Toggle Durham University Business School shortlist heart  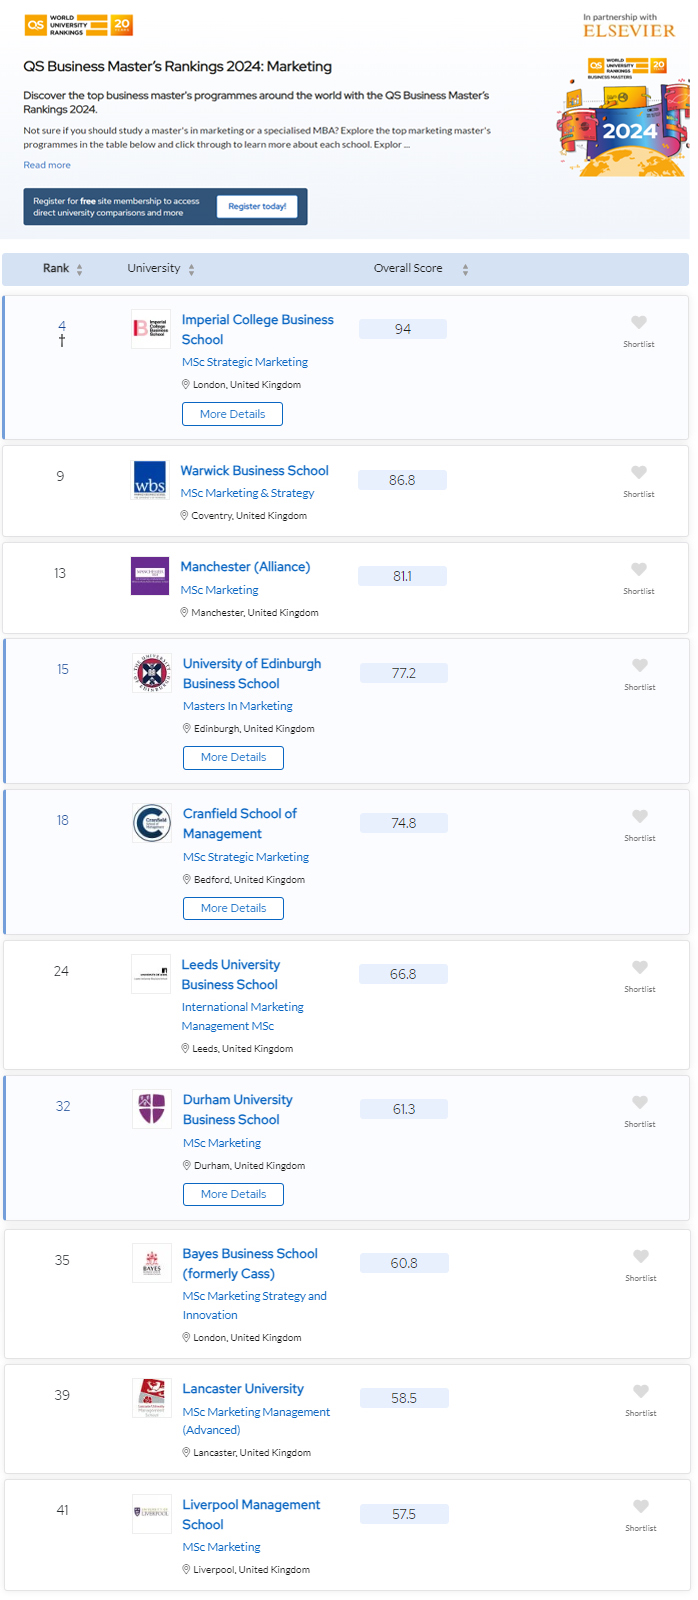[x=640, y=1102]
